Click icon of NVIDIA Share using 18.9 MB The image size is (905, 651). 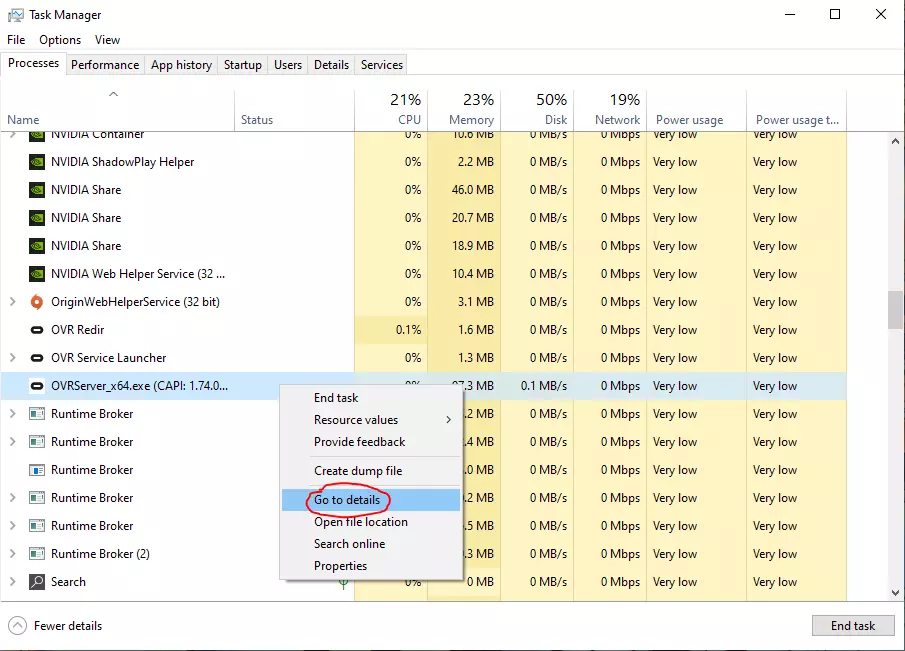tap(37, 246)
